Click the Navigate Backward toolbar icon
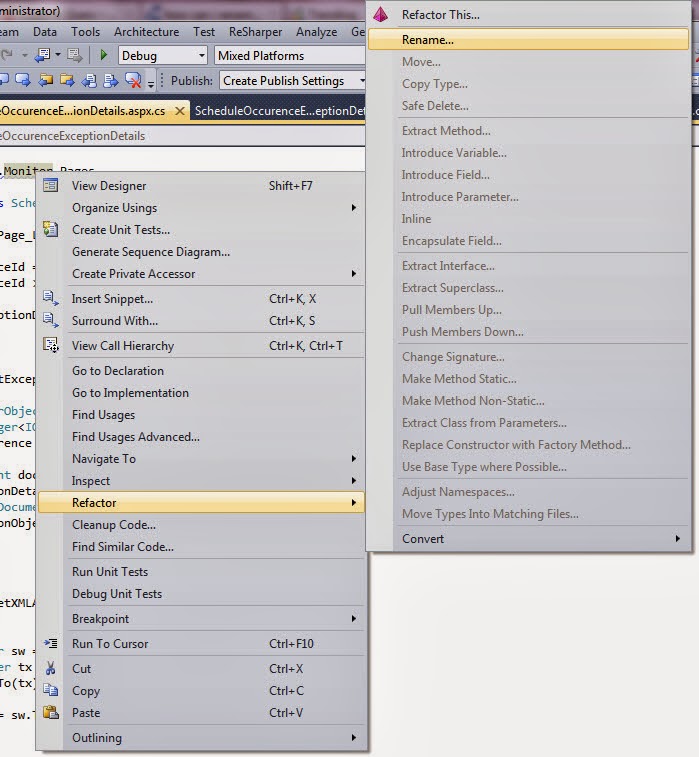The width and height of the screenshot is (699, 757). 42,55
